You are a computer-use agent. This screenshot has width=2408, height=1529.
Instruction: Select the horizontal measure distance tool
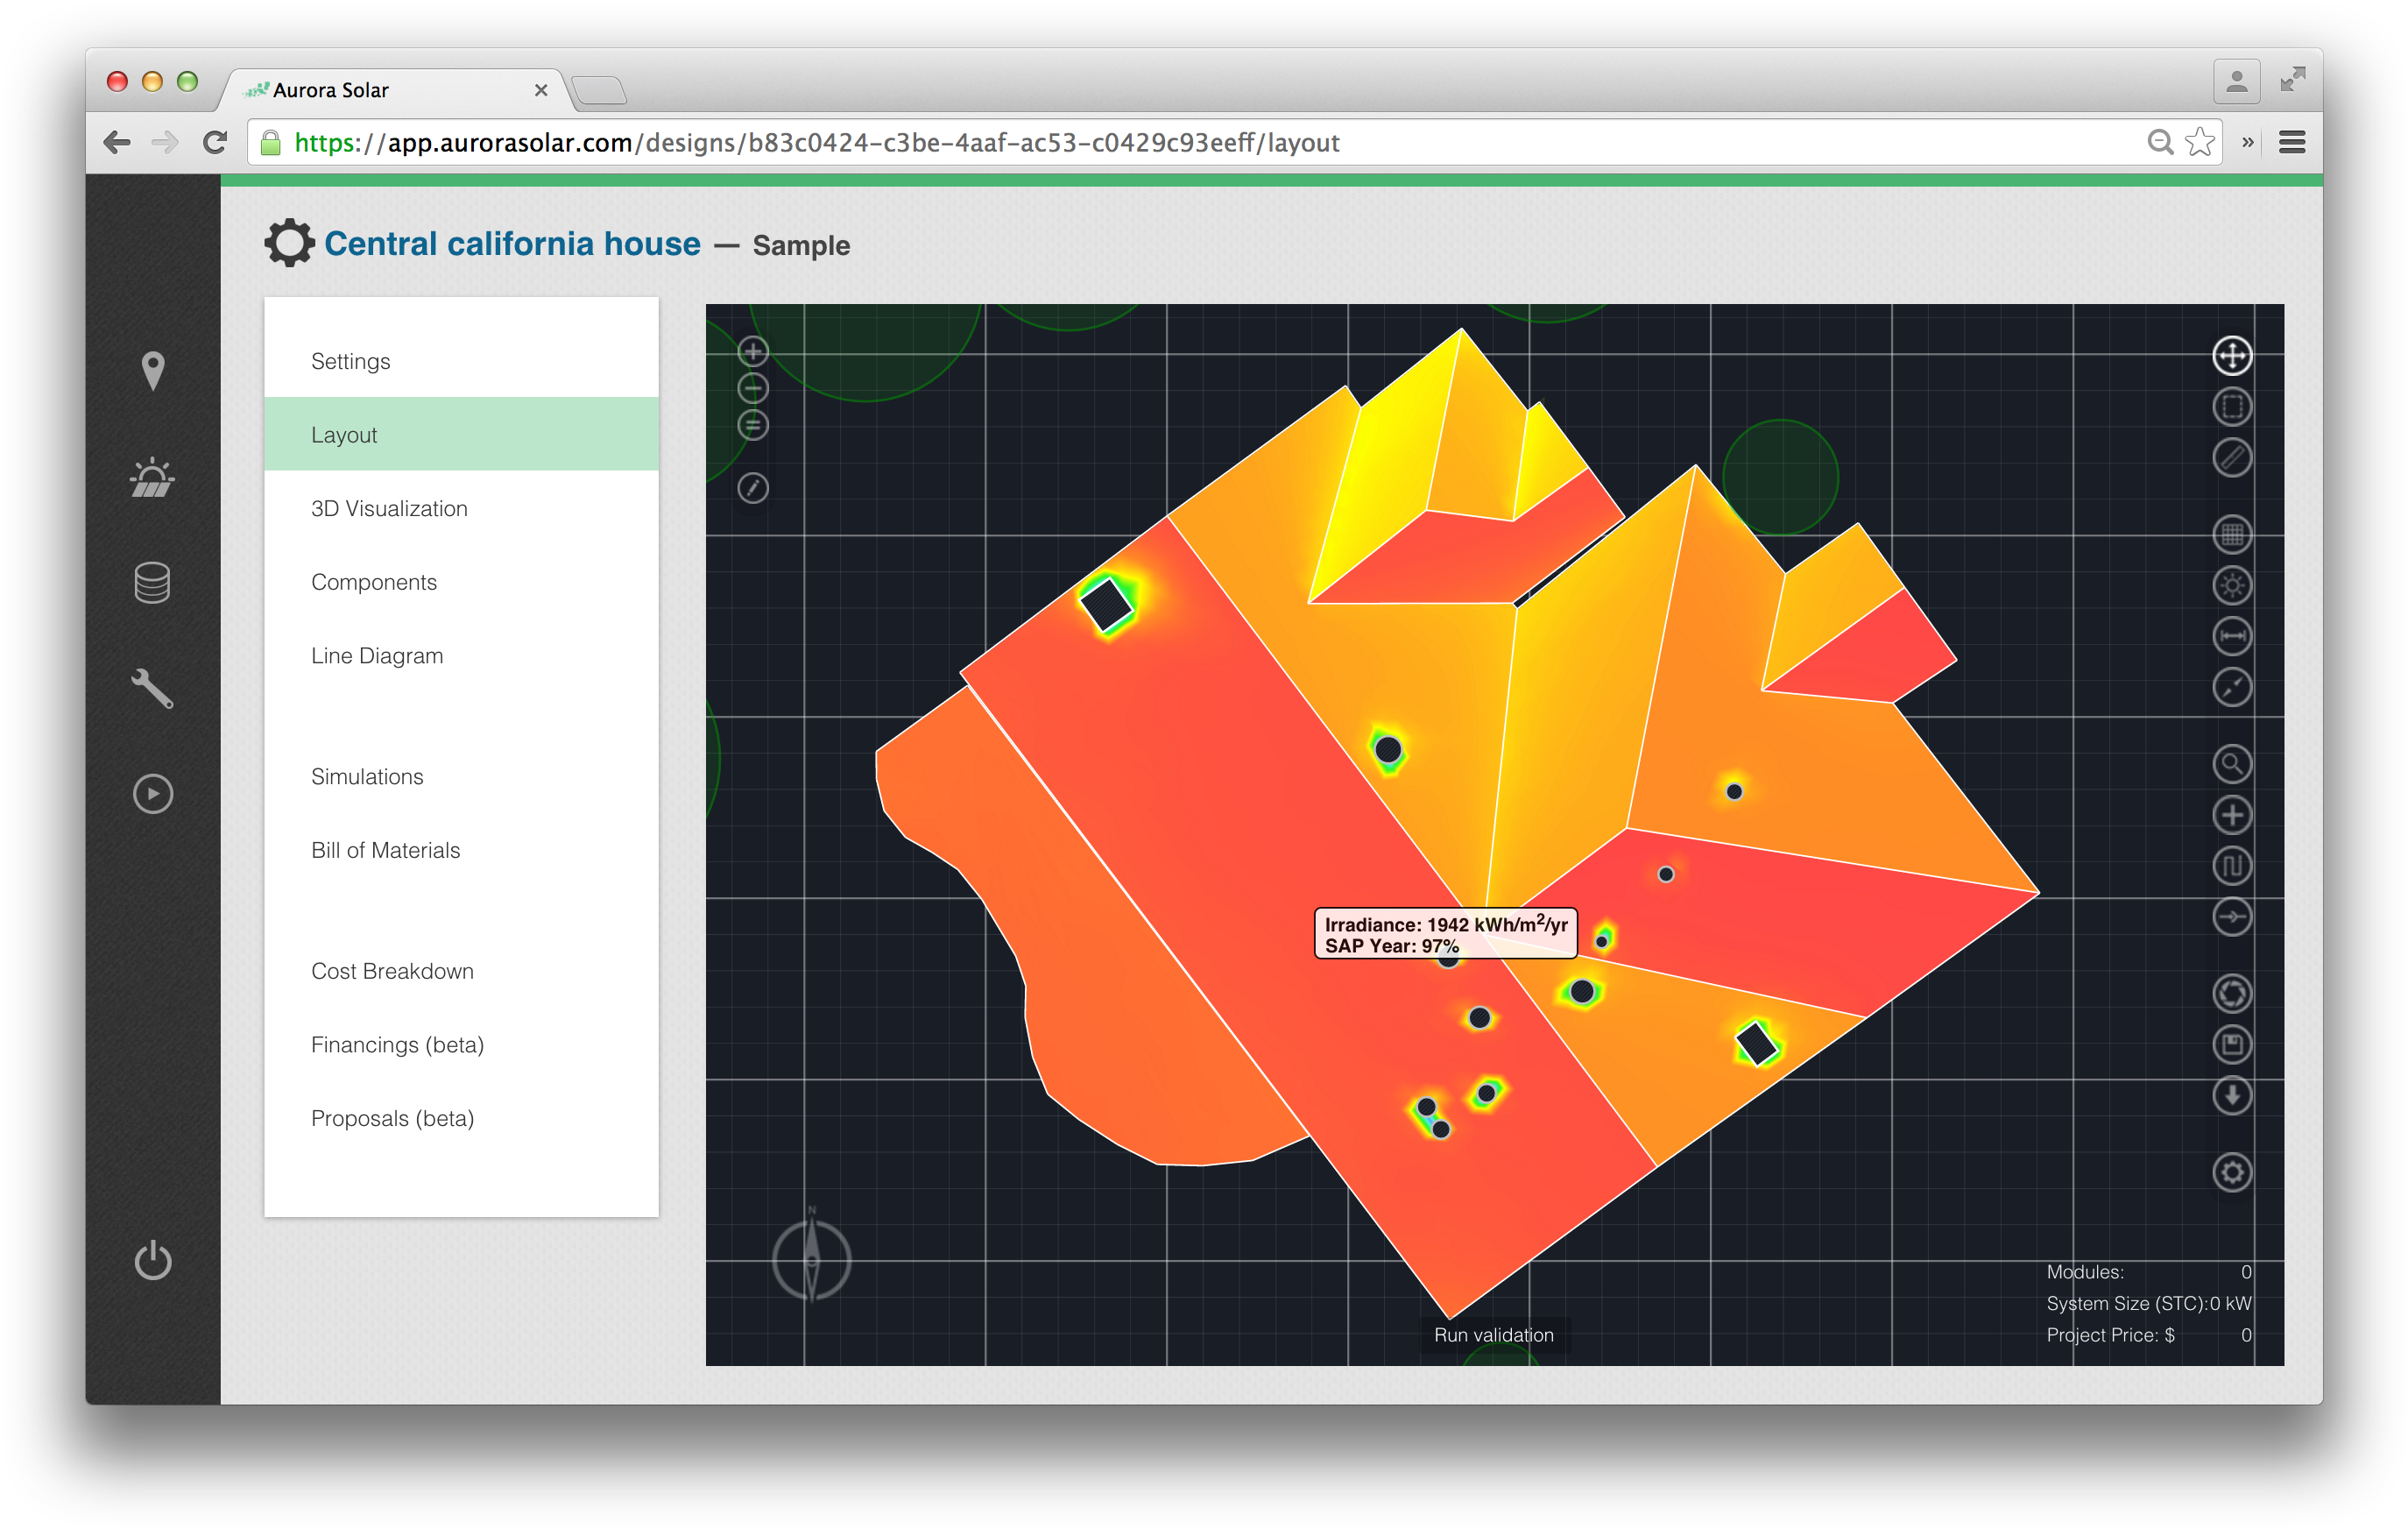click(x=2231, y=636)
